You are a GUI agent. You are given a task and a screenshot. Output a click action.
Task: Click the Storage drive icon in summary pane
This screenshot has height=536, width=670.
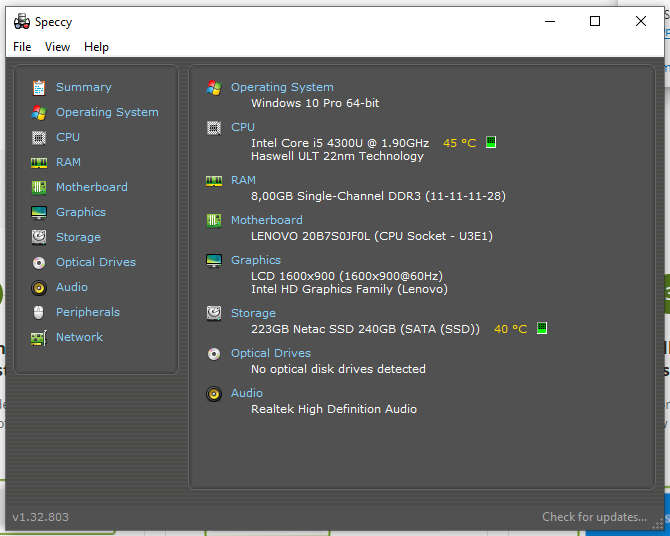[x=214, y=313]
